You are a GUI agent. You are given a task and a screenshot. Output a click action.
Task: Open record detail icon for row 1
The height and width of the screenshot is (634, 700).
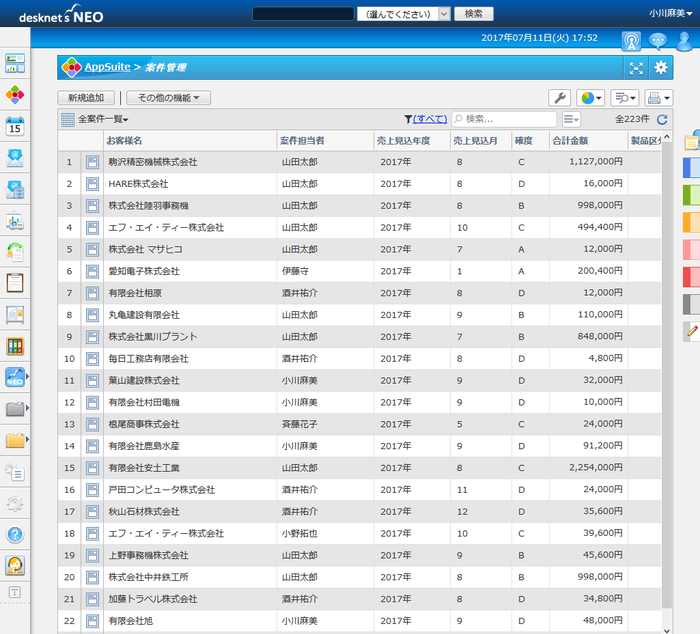click(92, 162)
